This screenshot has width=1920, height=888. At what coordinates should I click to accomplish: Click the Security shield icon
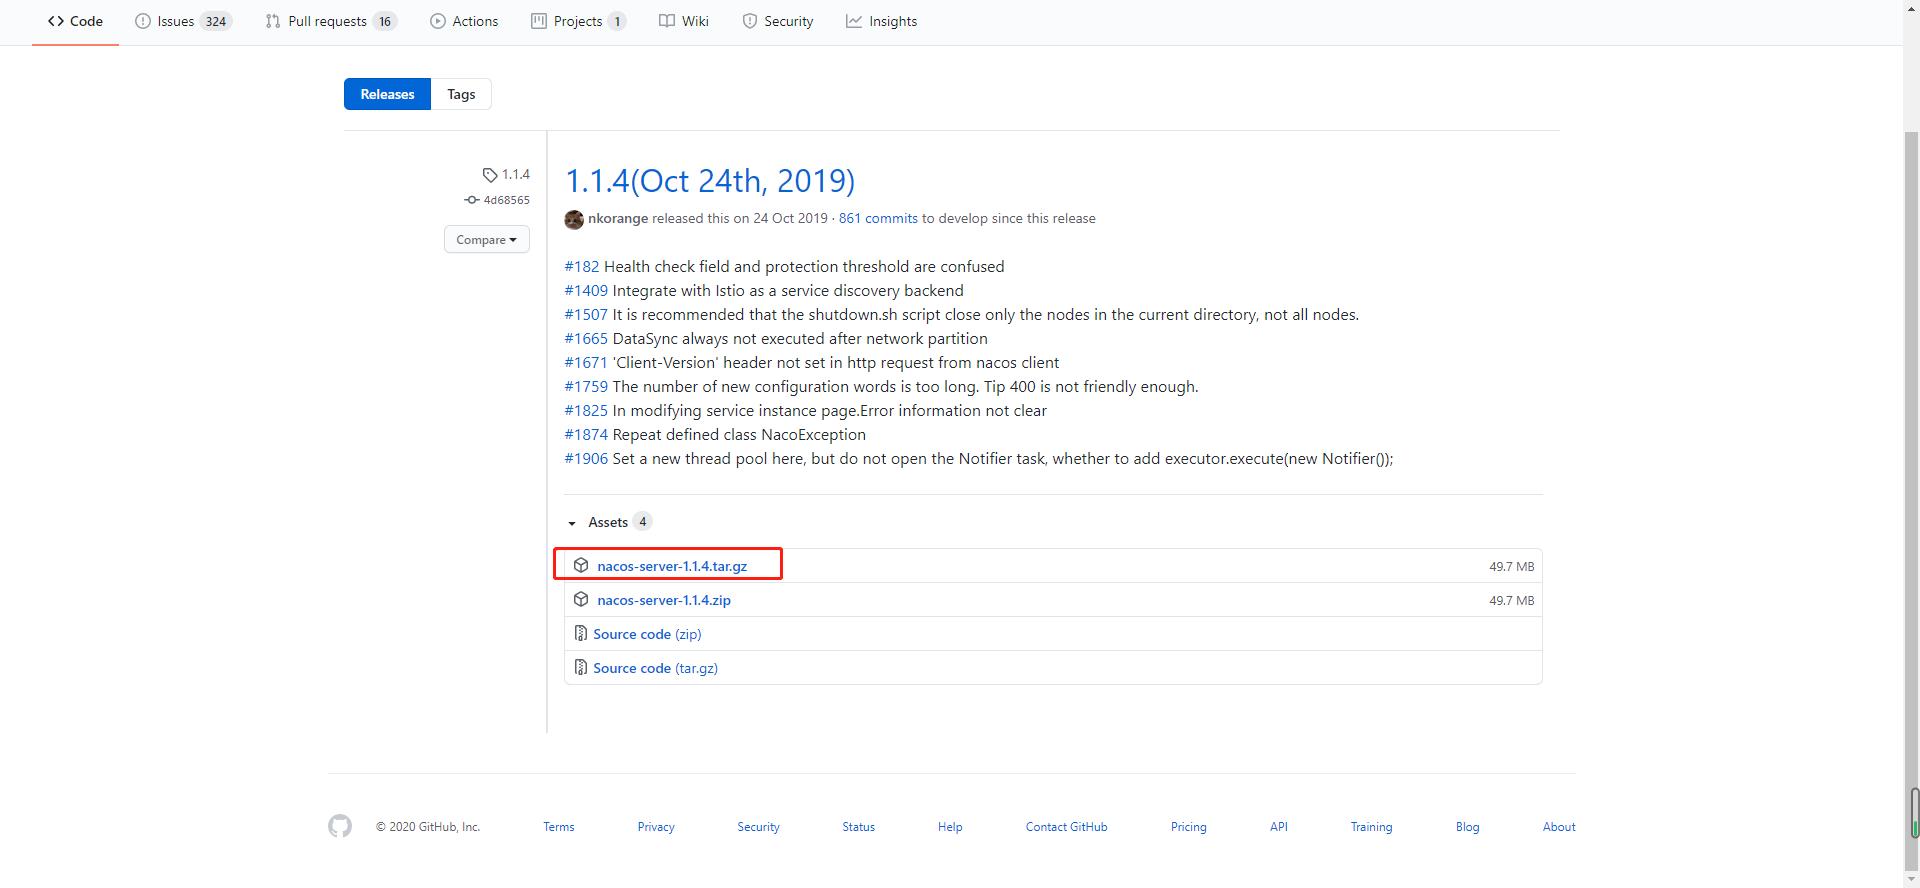tap(750, 21)
